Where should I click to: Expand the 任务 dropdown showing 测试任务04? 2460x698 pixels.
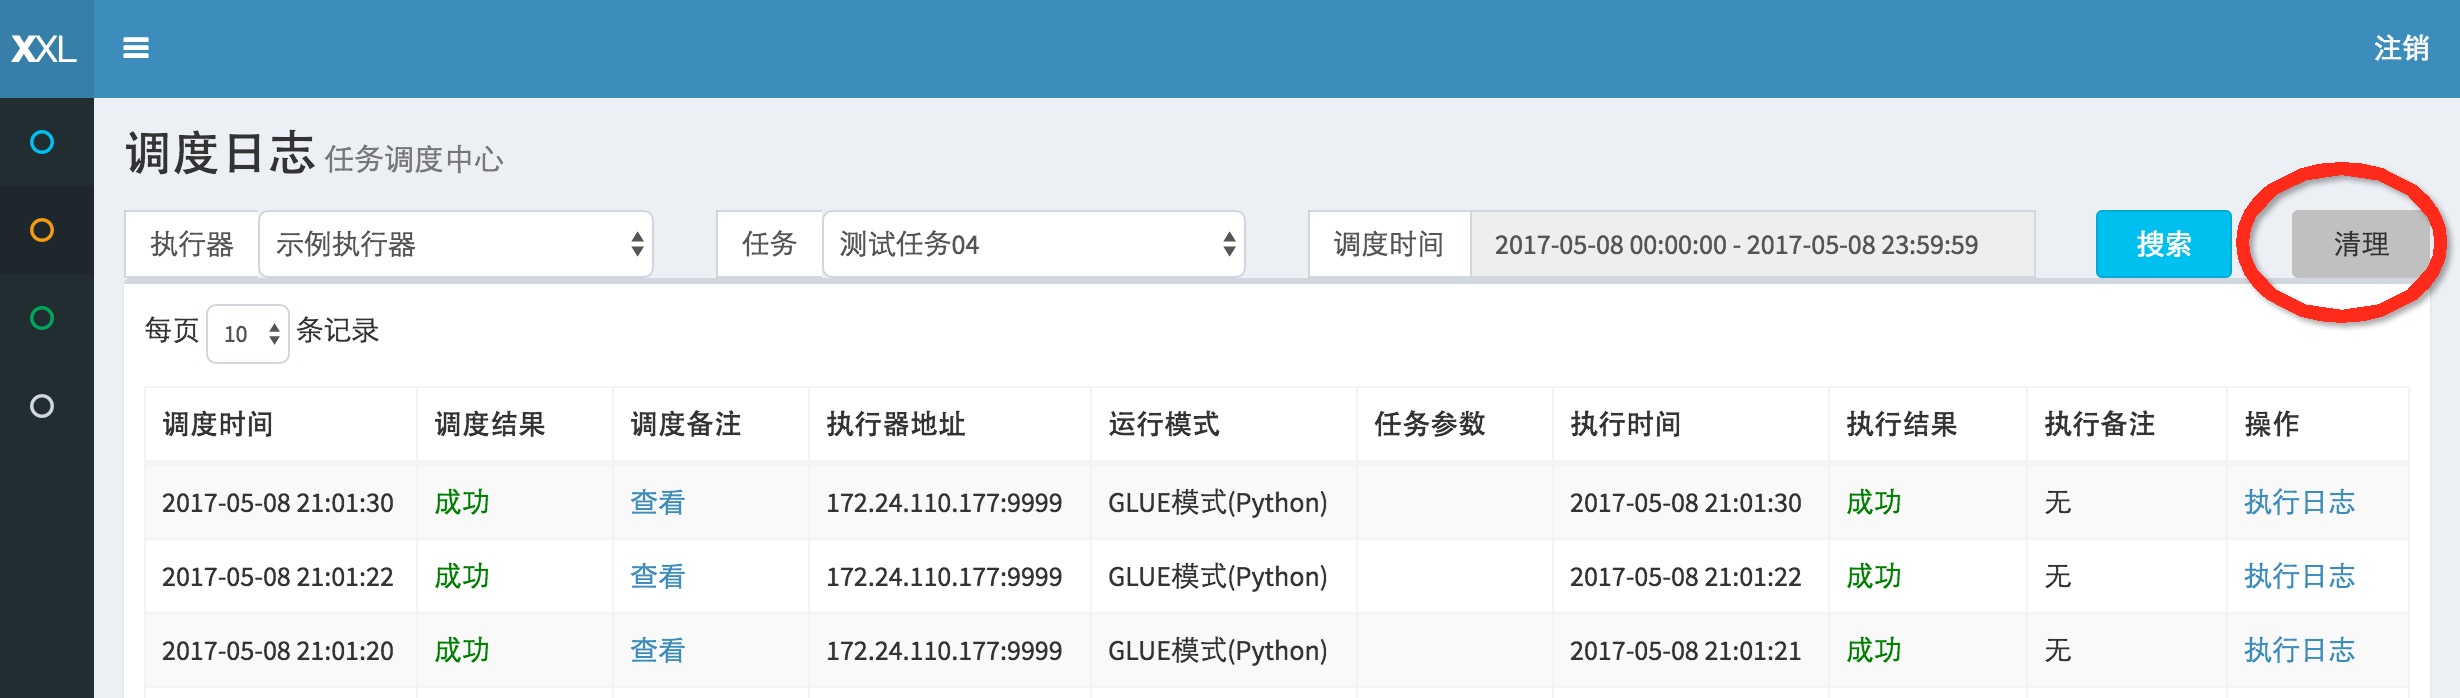pos(1032,244)
